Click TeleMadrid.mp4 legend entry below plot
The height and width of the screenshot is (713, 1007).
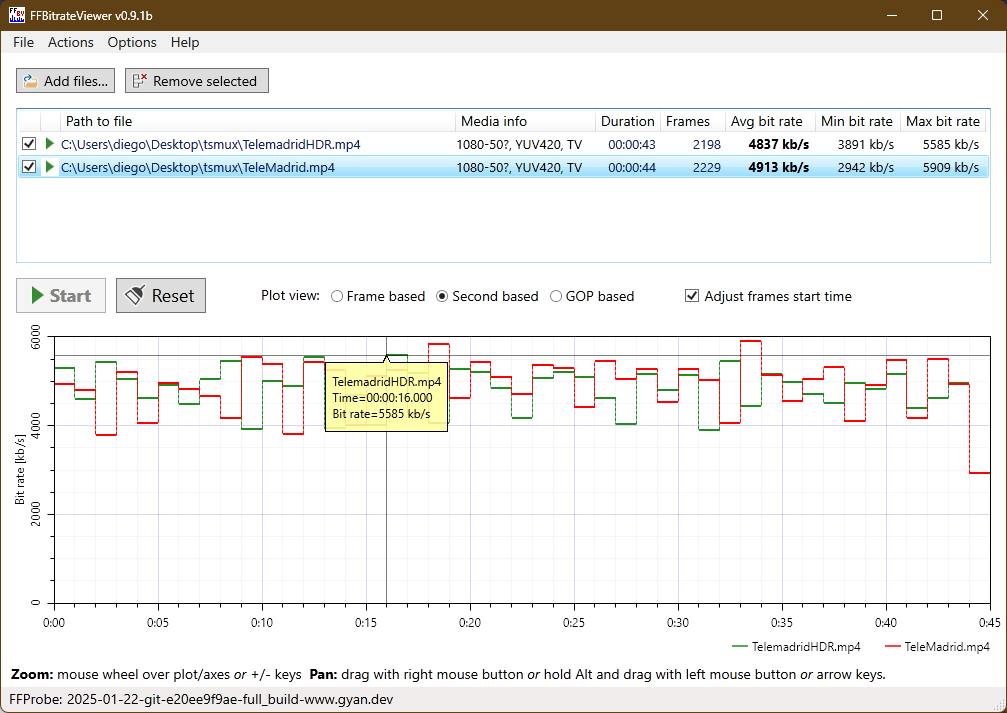click(x=937, y=646)
